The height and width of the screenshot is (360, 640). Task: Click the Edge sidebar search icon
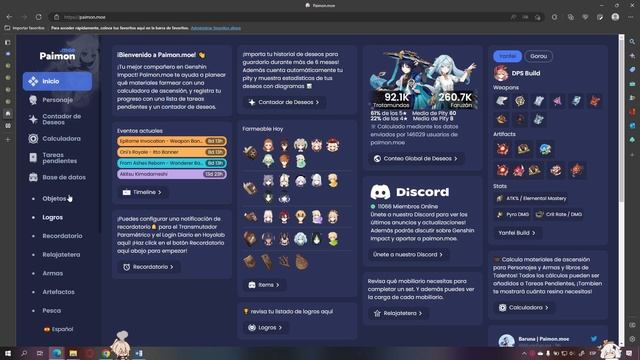tap(632, 42)
